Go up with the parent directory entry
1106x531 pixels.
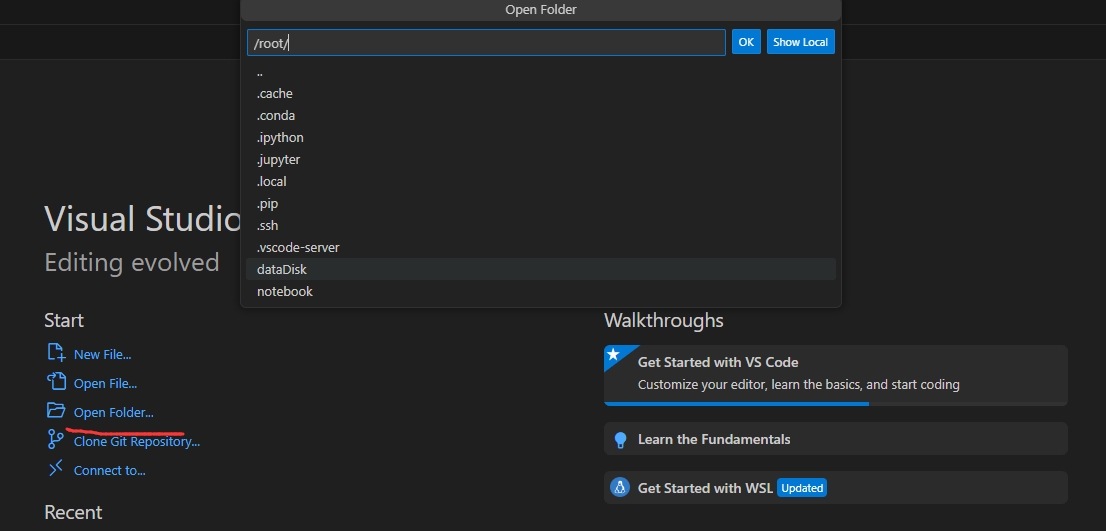click(x=260, y=72)
